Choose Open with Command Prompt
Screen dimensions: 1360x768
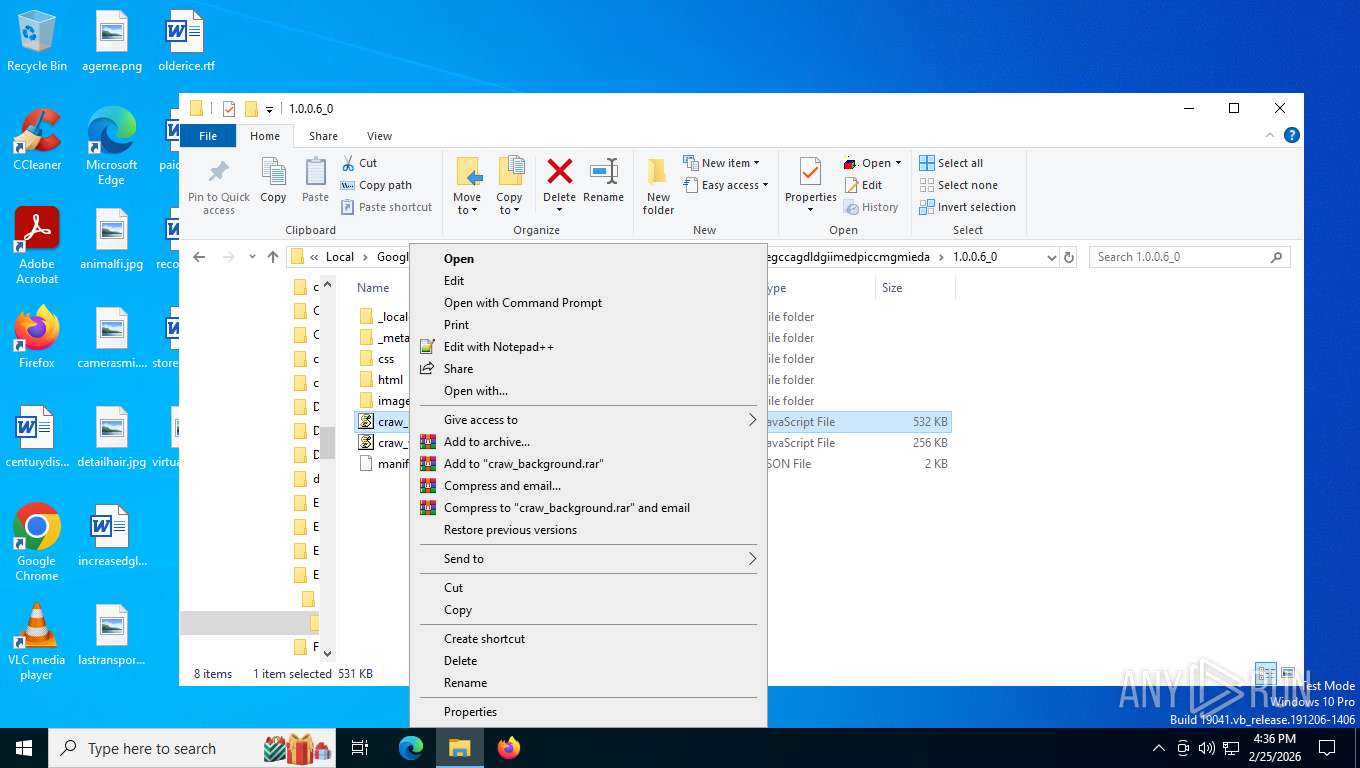click(588, 302)
